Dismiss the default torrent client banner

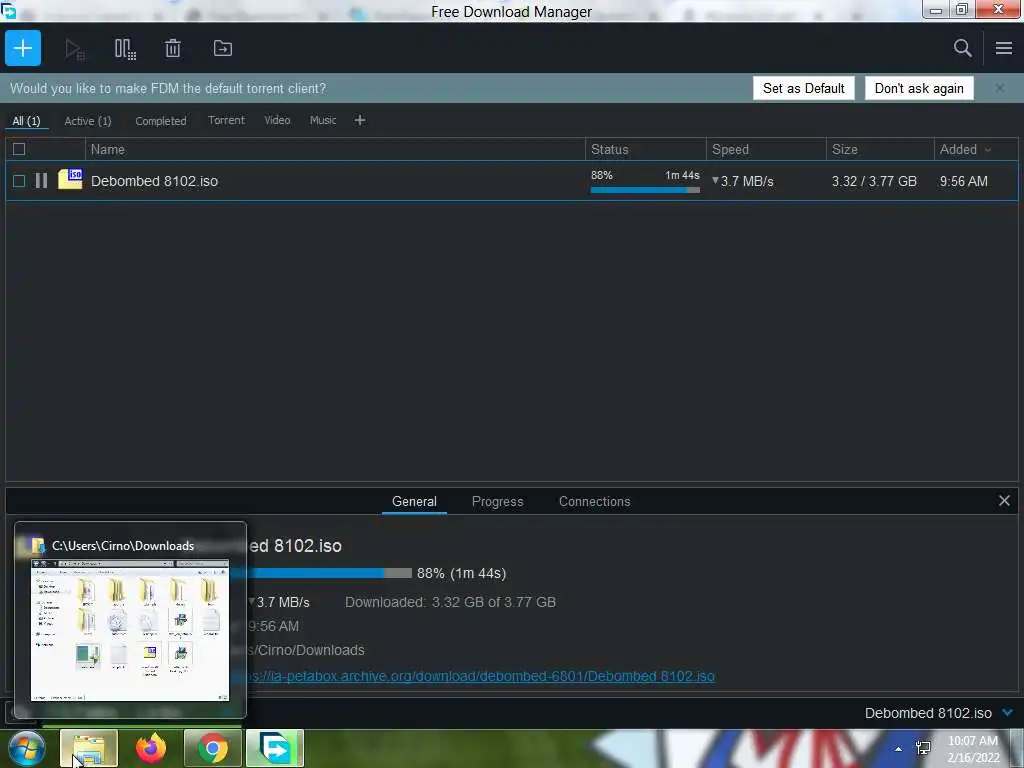tap(999, 88)
